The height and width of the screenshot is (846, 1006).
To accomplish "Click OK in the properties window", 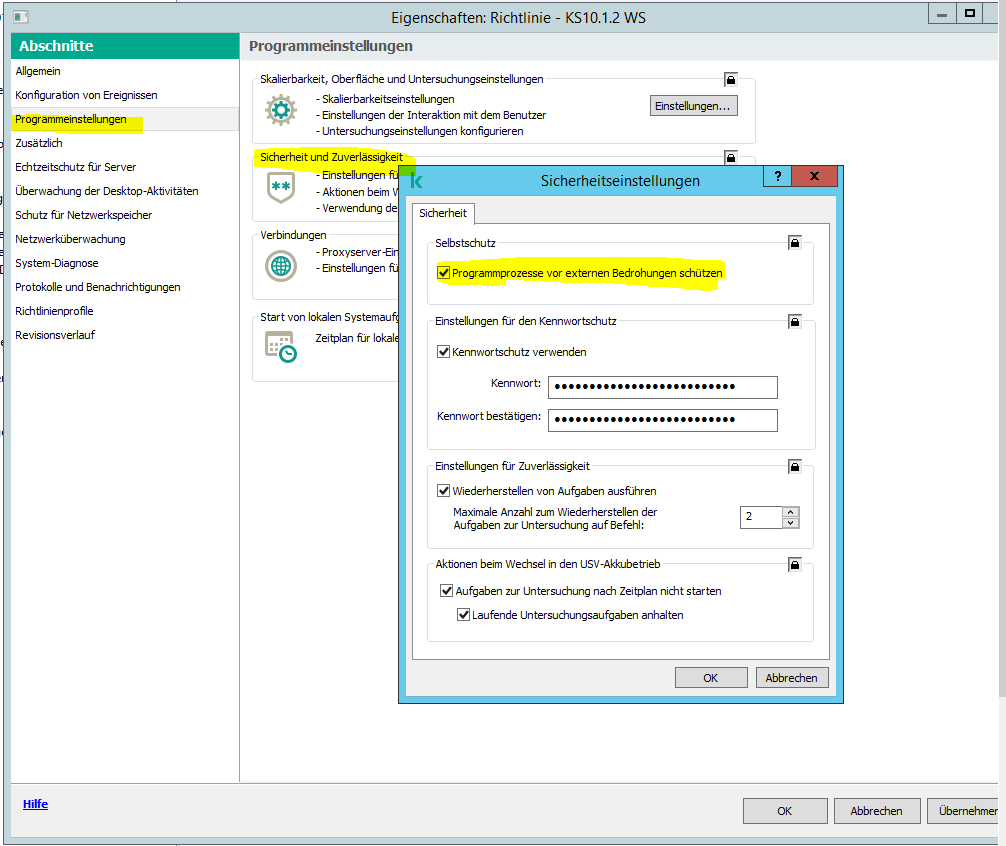I will [x=785, y=811].
